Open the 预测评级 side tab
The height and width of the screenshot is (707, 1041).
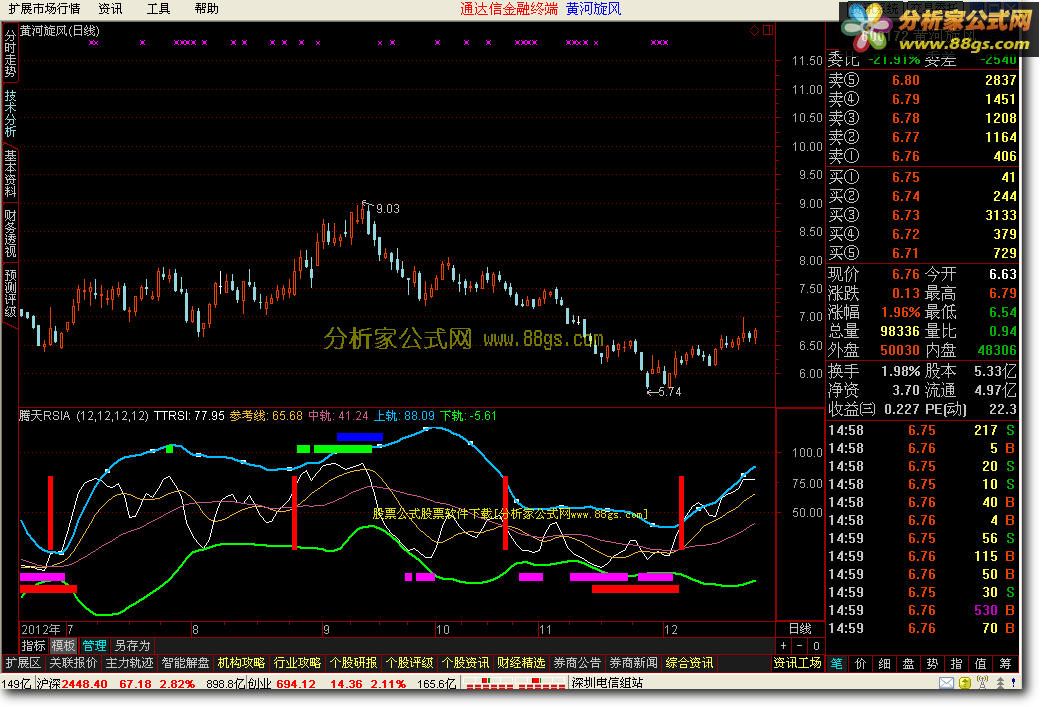(x=10, y=293)
